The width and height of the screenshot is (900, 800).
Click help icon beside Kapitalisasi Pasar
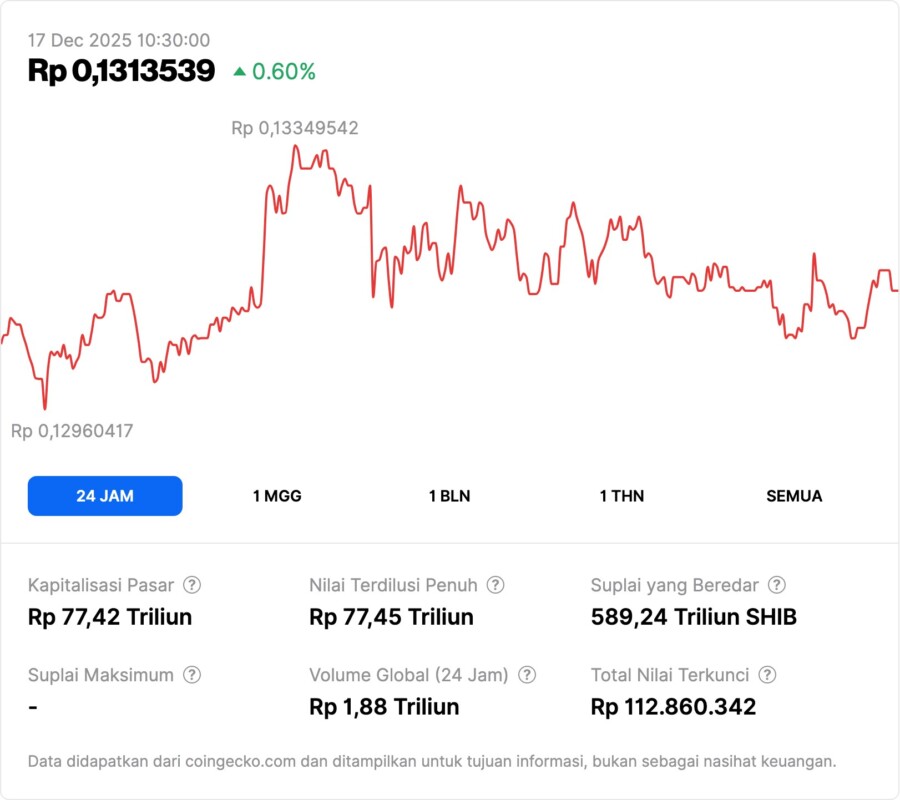(192, 585)
